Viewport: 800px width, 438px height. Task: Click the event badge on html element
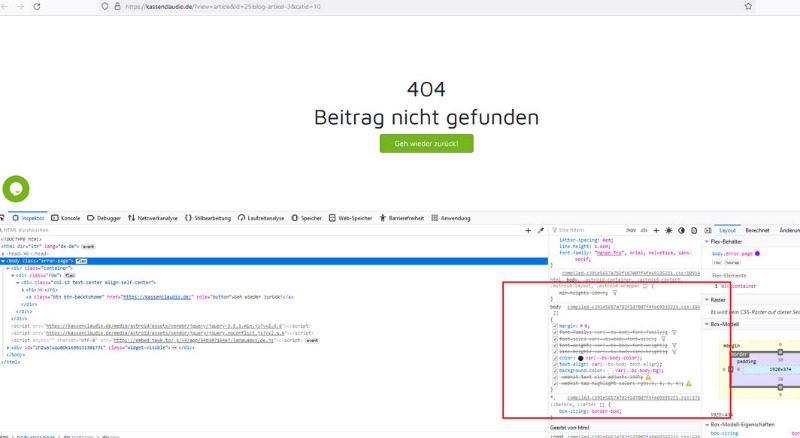[88, 247]
